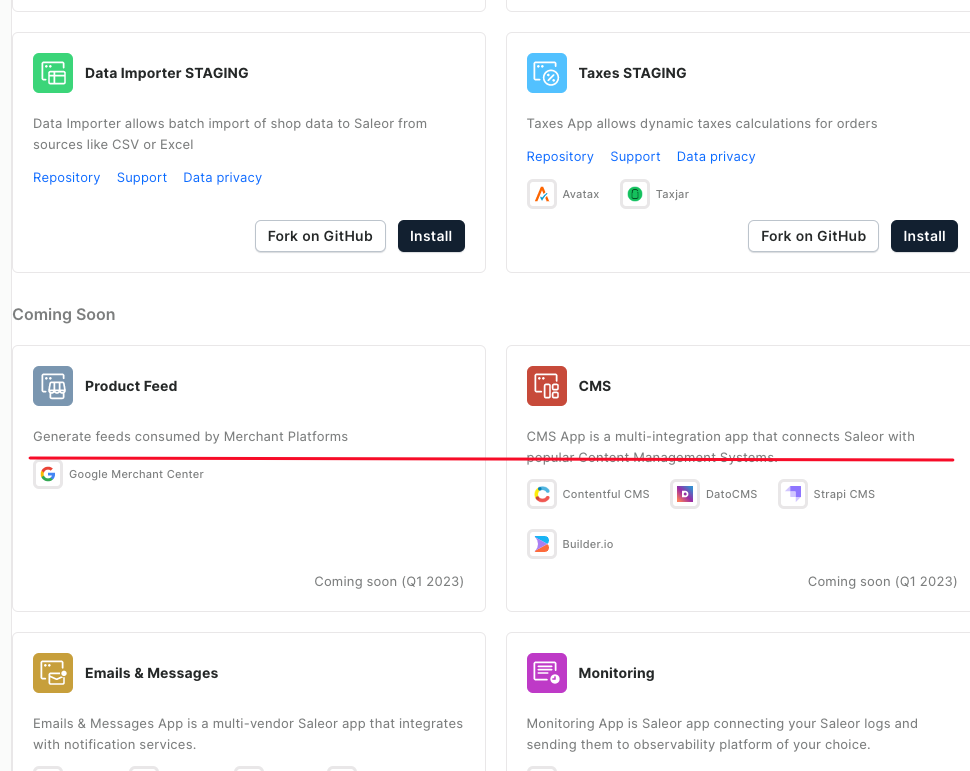The width and height of the screenshot is (970, 771).
Task: Click the Contentful CMS integration icon
Action: coord(541,493)
